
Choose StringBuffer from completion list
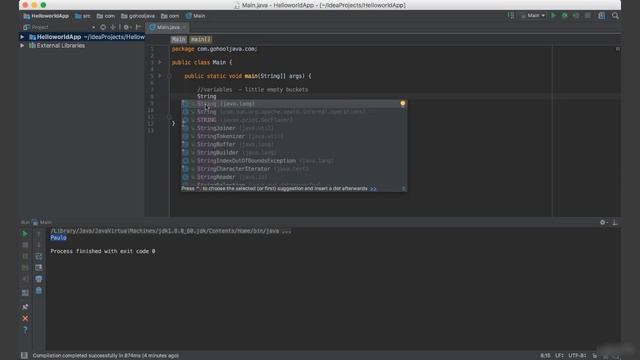click(x=294, y=144)
